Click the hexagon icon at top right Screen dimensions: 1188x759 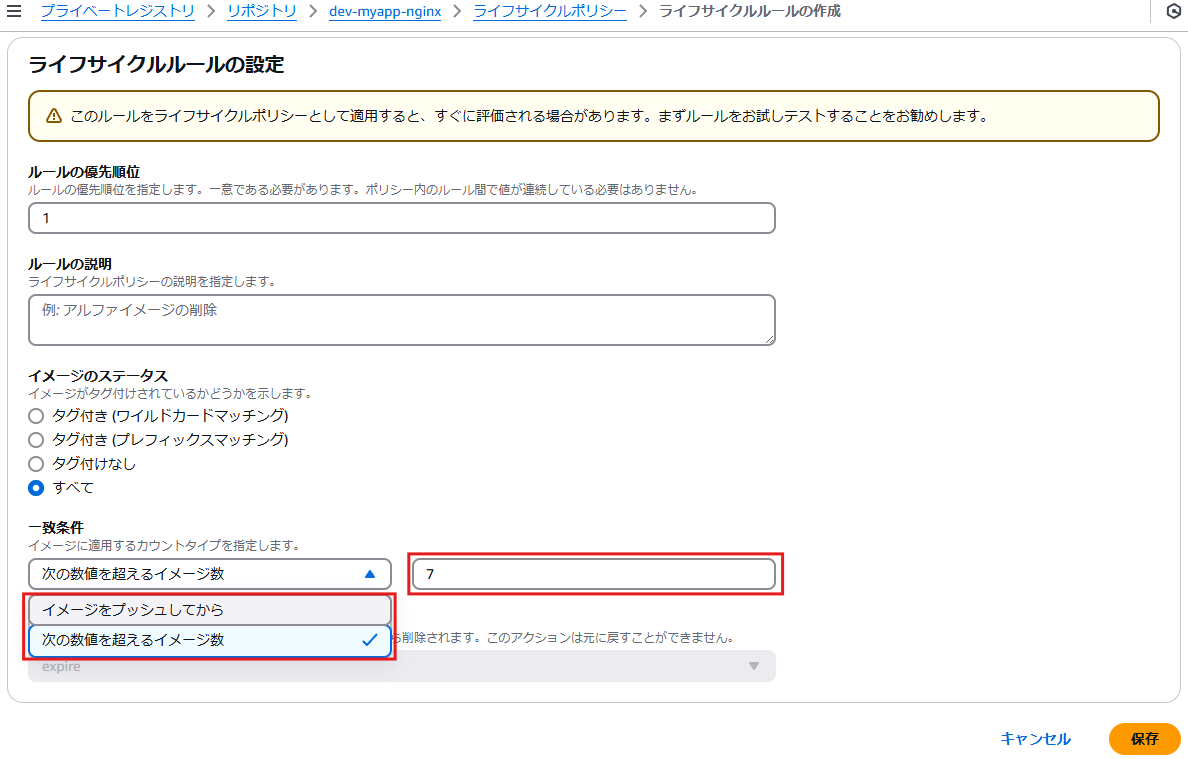click(1173, 11)
